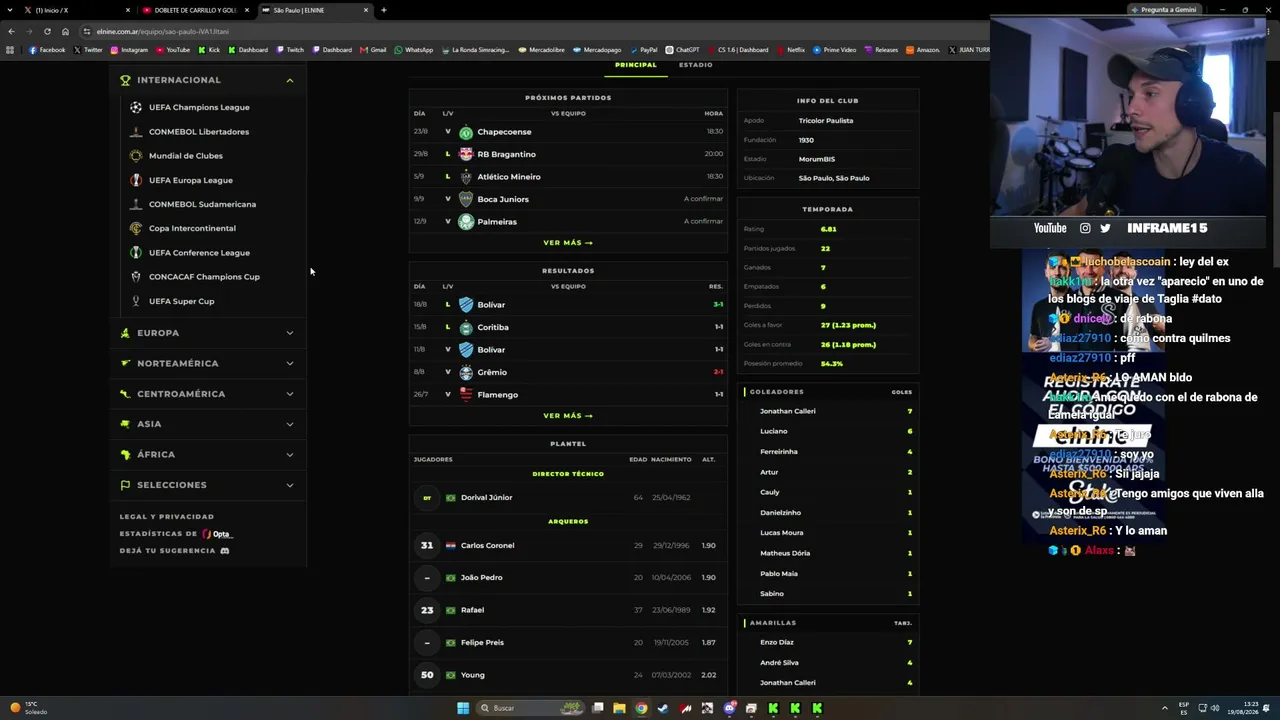Open the UEFA Champions League icon
The image size is (1280, 720).
[x=136, y=107]
